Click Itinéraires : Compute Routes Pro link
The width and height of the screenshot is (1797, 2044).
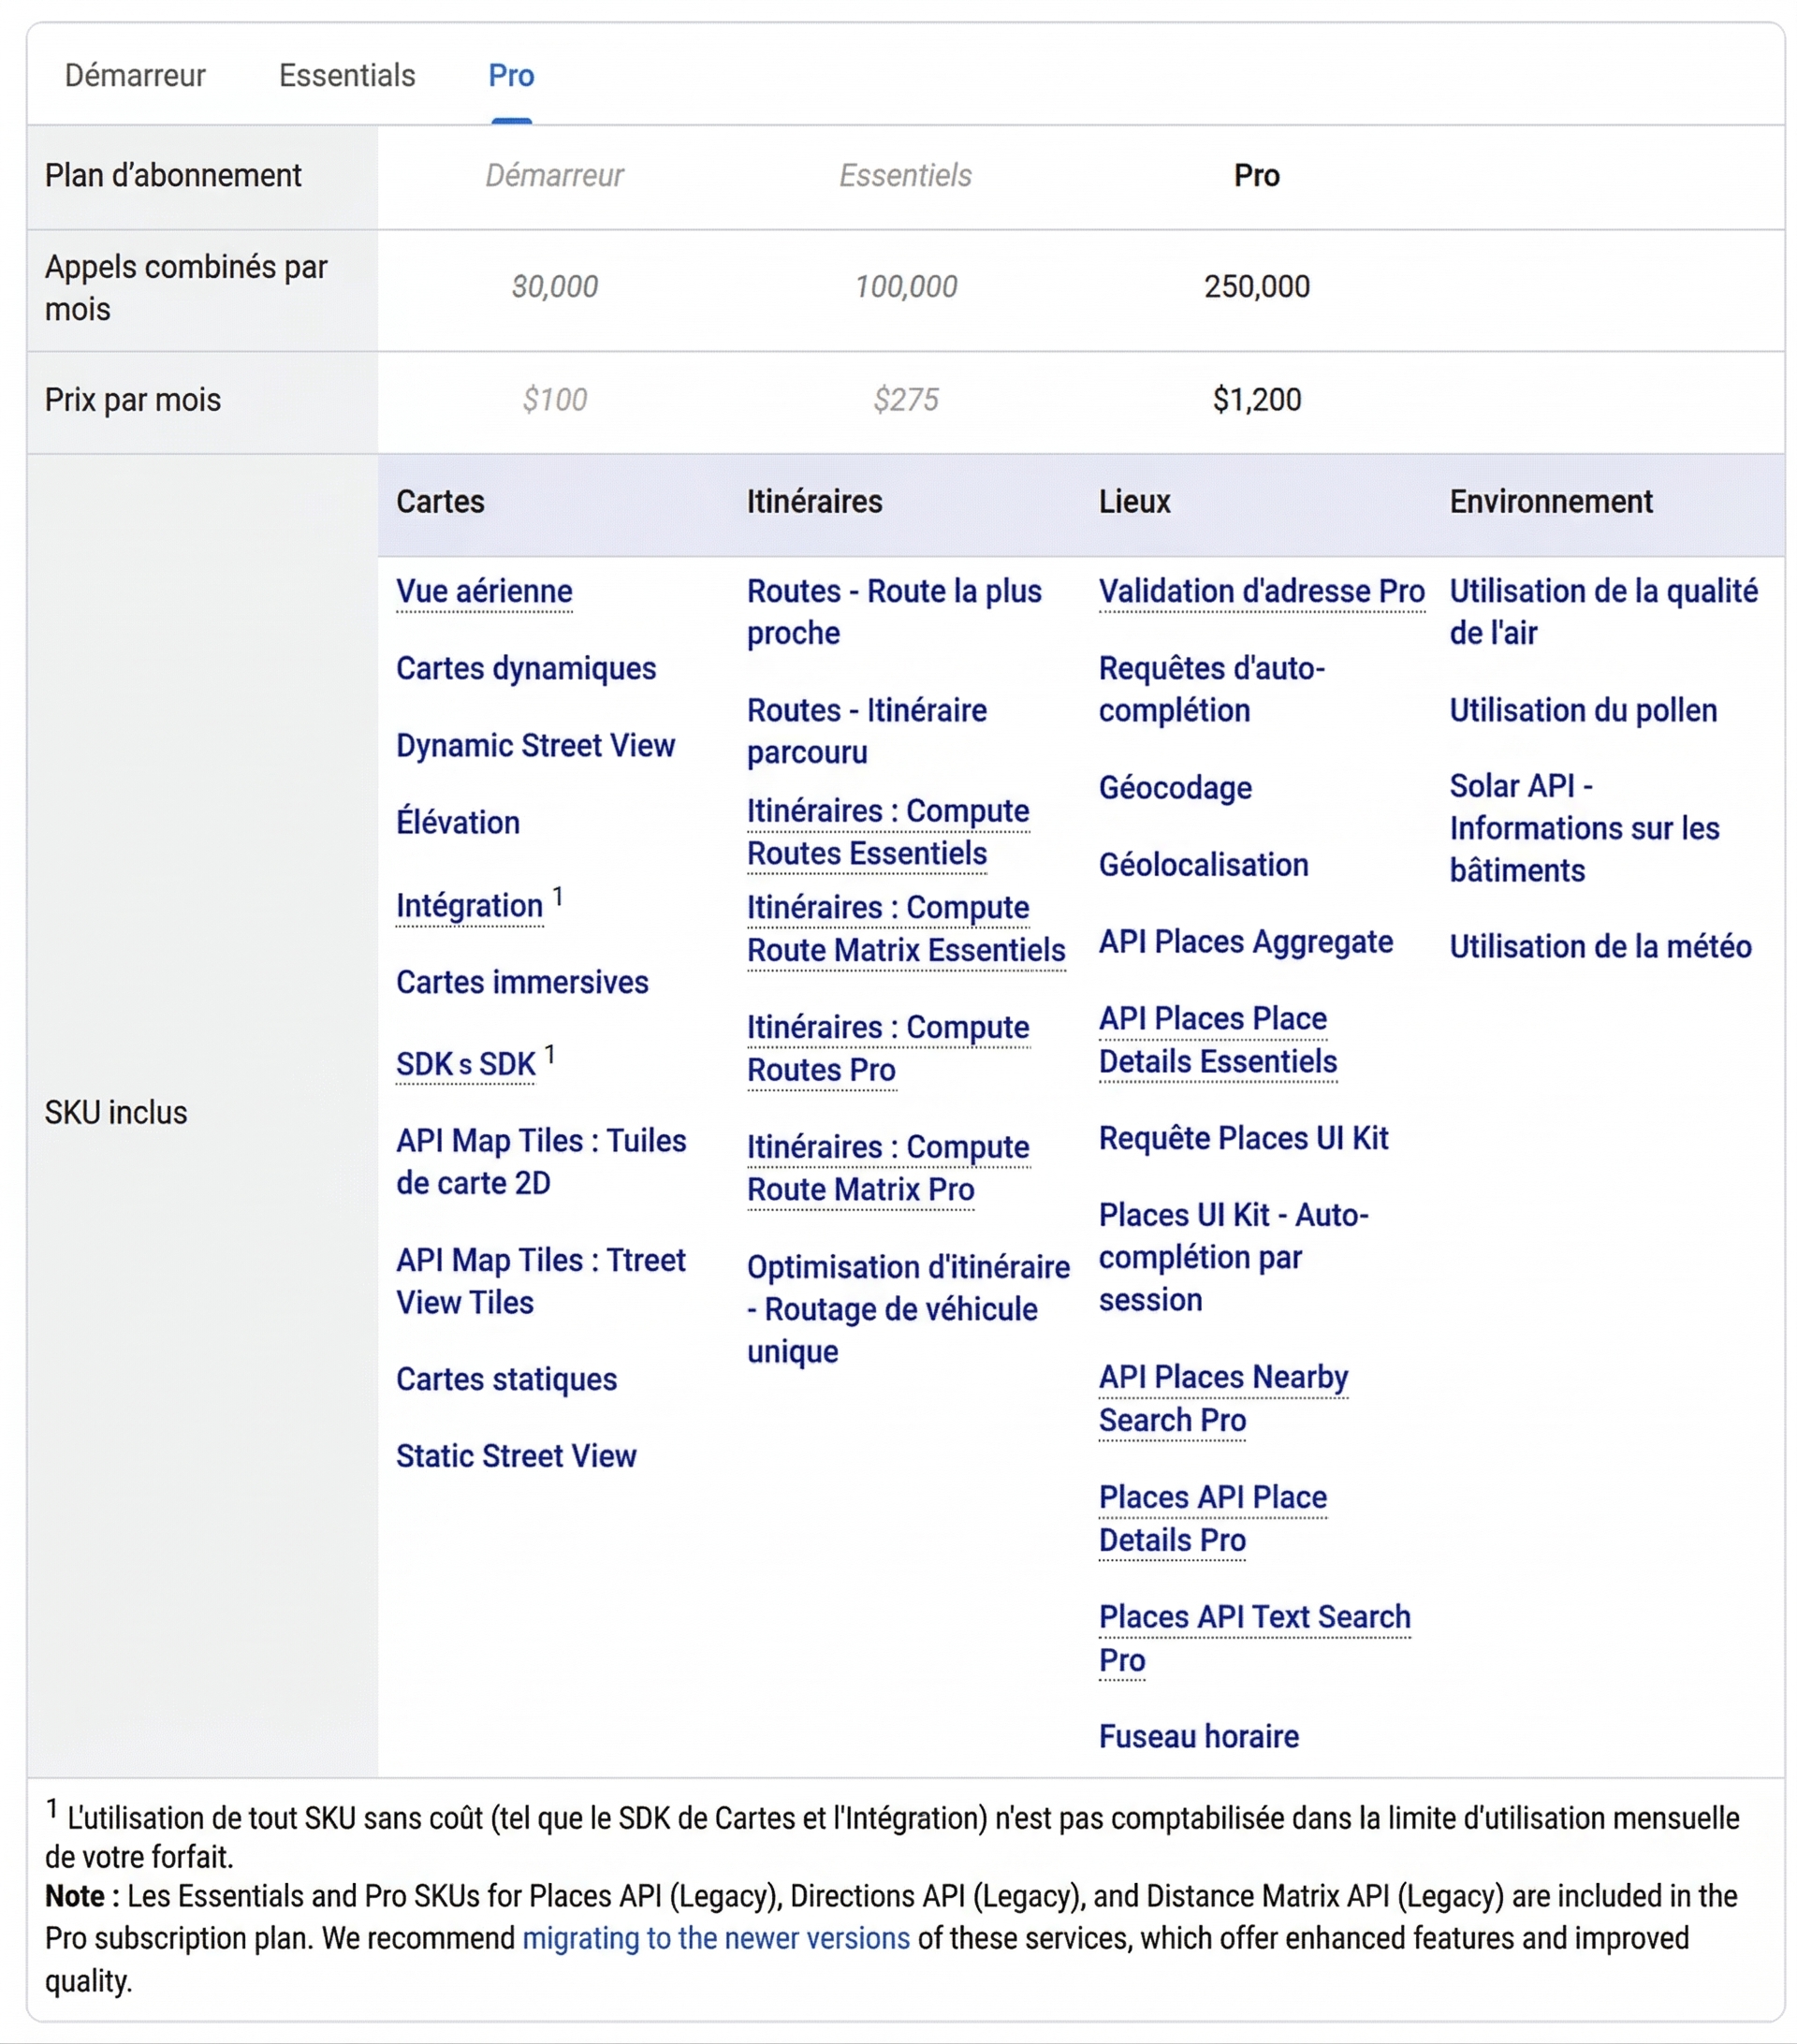[887, 1048]
